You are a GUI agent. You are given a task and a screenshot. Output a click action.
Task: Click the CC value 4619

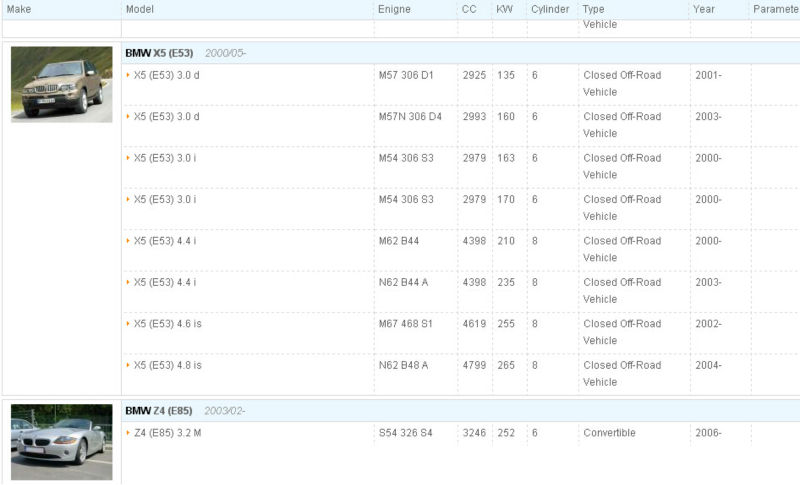[x=474, y=324]
